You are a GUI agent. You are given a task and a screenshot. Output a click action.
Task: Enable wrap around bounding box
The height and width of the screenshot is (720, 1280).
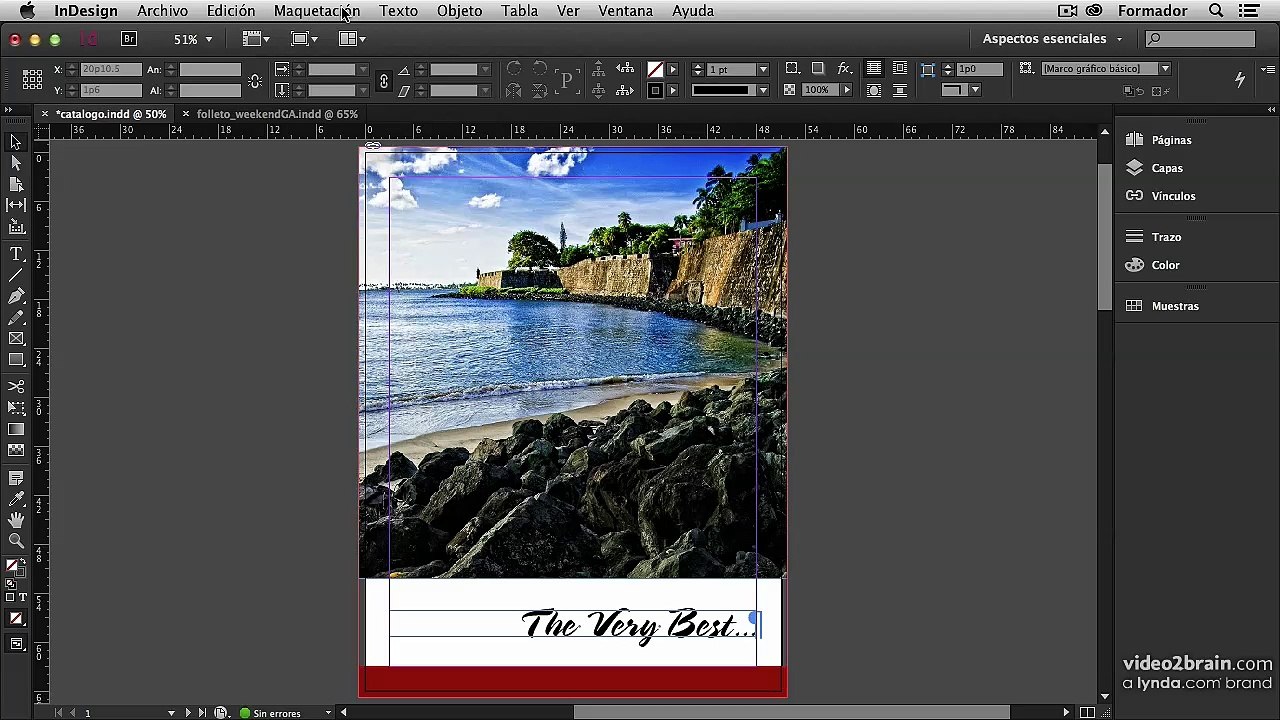pyautogui.click(x=900, y=69)
